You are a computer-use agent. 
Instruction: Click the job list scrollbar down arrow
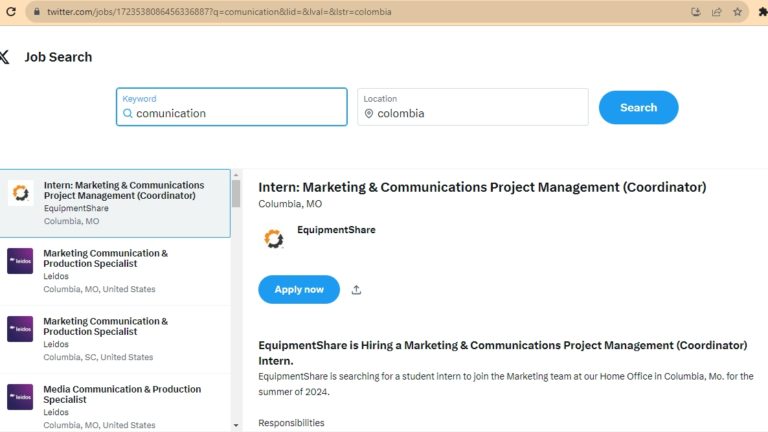[236, 426]
